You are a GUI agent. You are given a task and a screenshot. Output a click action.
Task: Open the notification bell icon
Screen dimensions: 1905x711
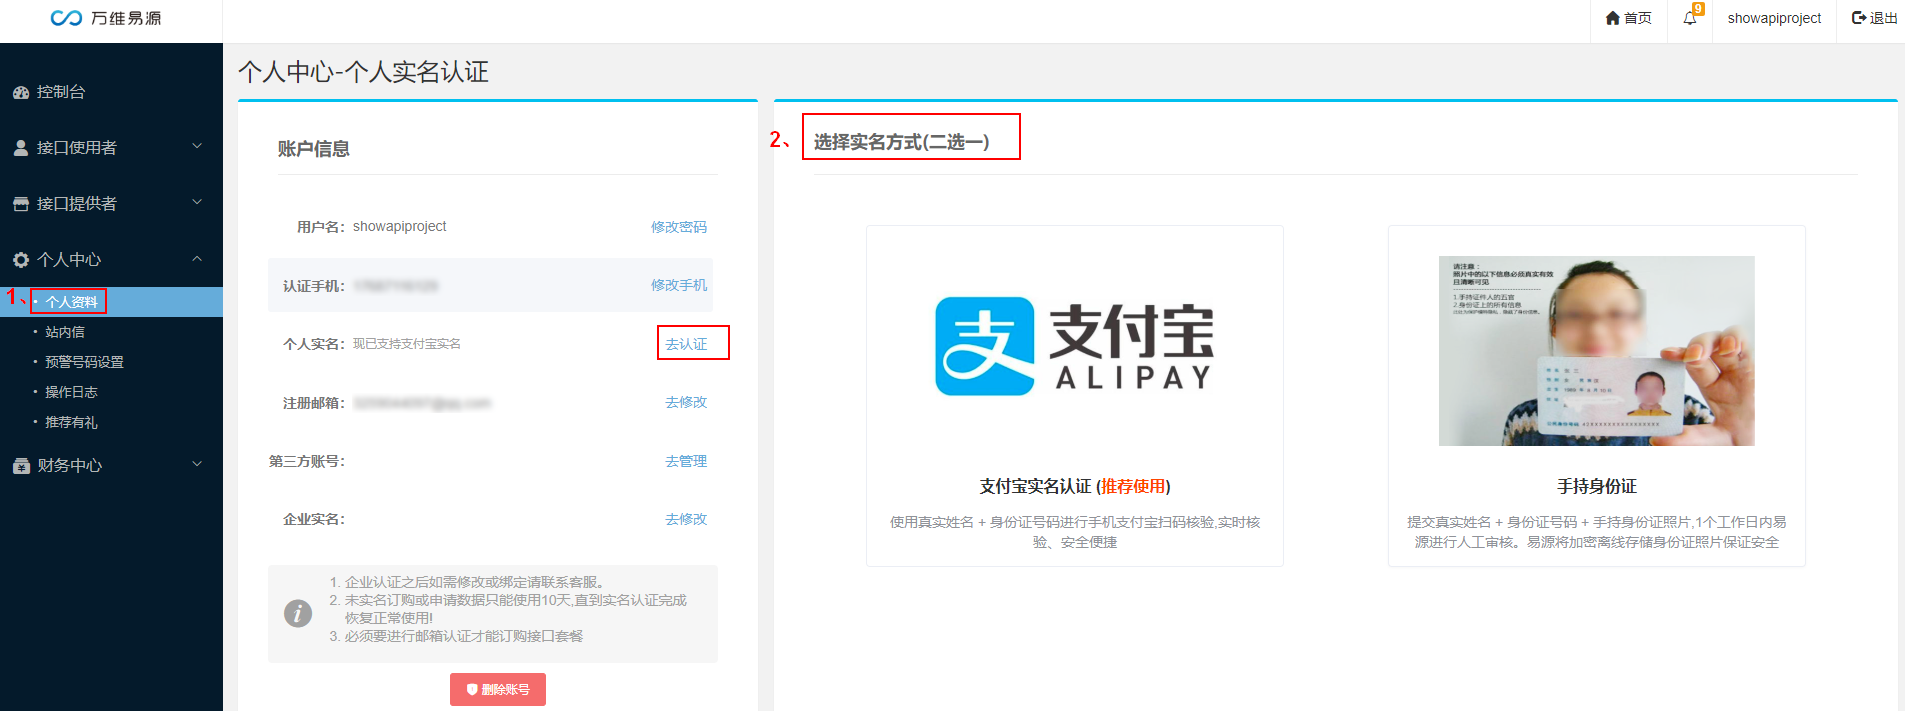(1690, 18)
